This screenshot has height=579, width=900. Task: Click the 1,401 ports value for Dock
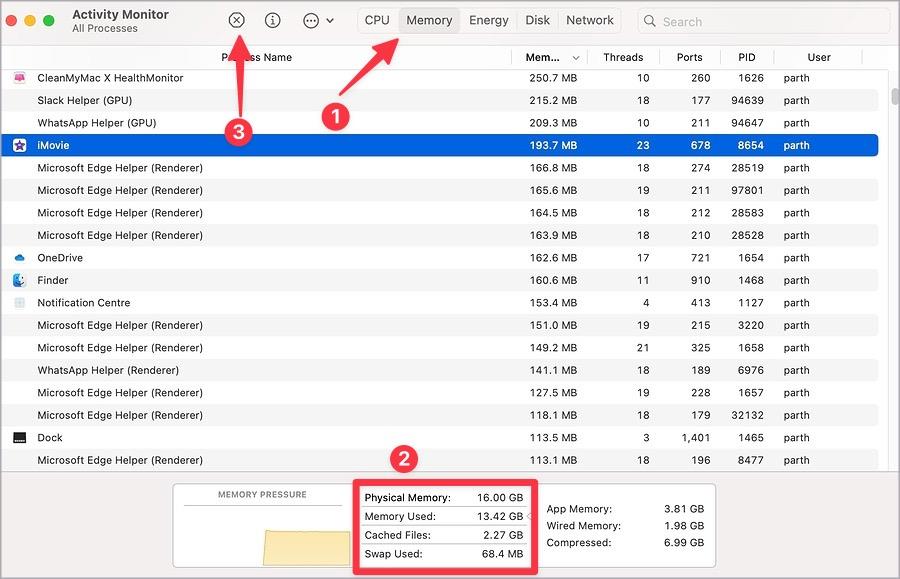point(695,437)
